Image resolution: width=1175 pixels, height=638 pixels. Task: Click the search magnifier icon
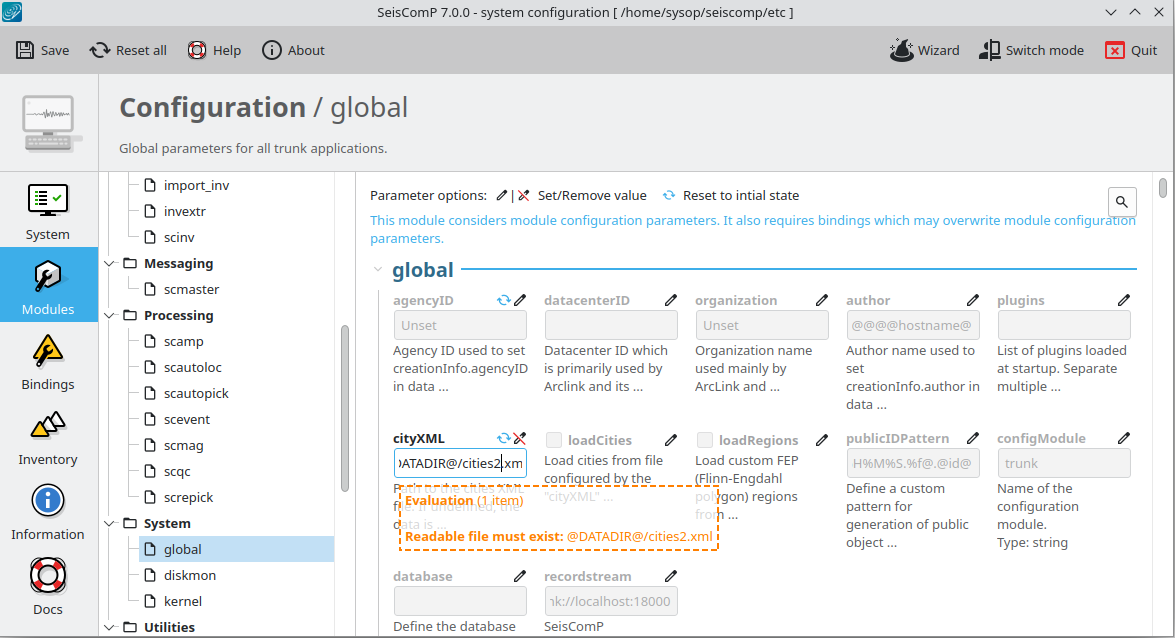(1122, 202)
